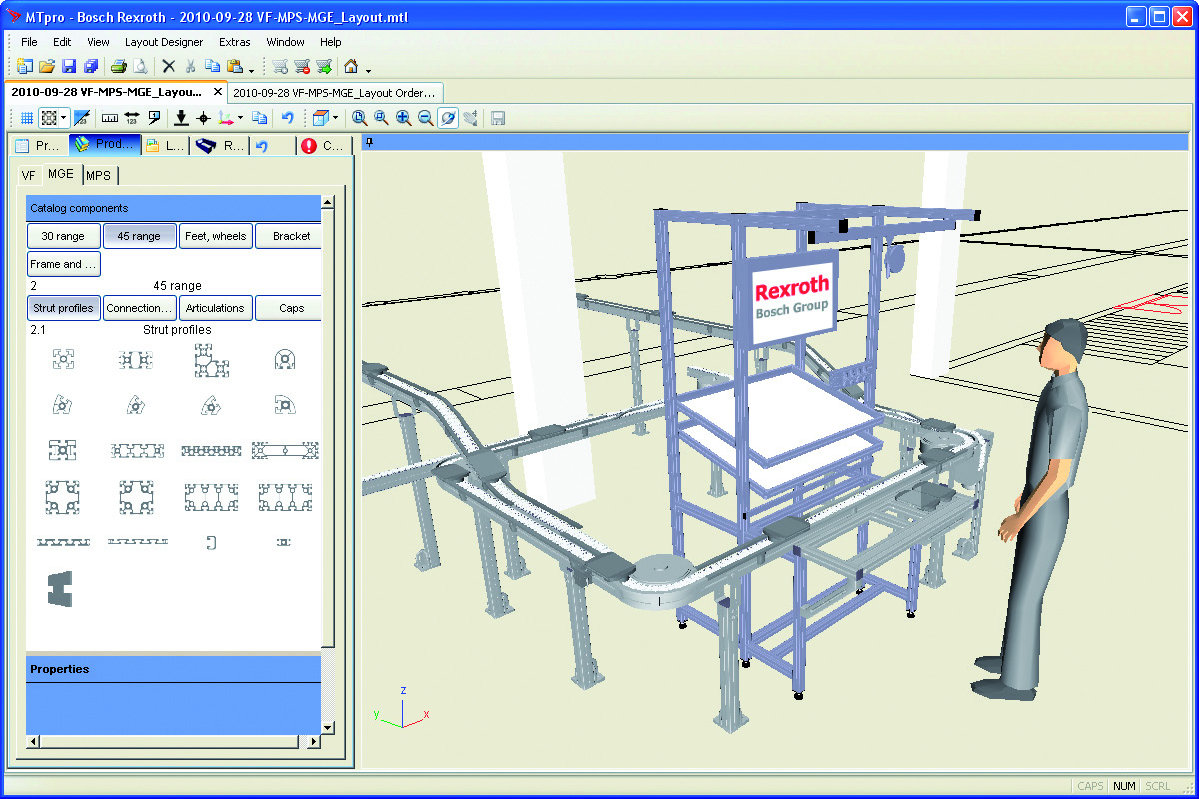
Task: Switch to the MPS tab
Action: tap(99, 174)
